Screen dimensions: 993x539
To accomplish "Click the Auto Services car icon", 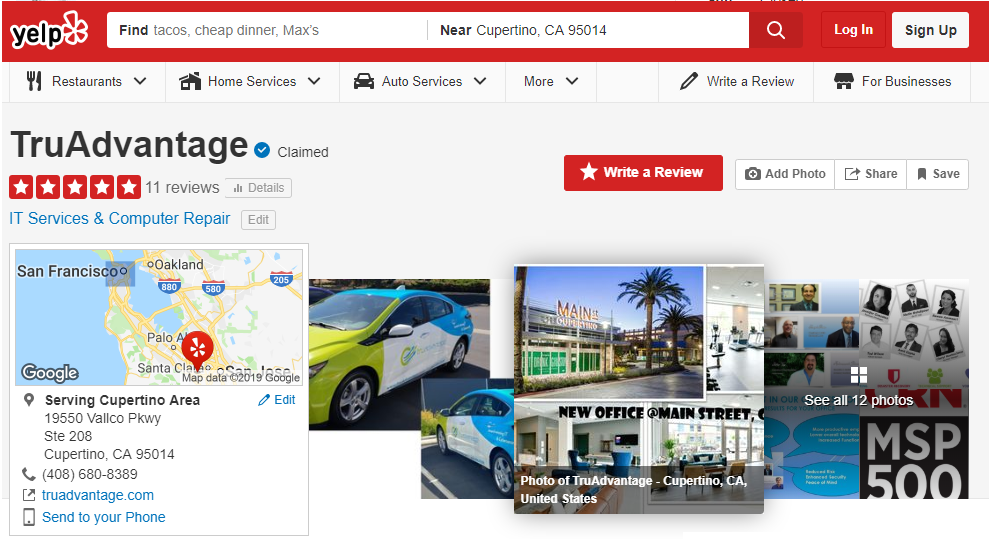I will tap(364, 81).
